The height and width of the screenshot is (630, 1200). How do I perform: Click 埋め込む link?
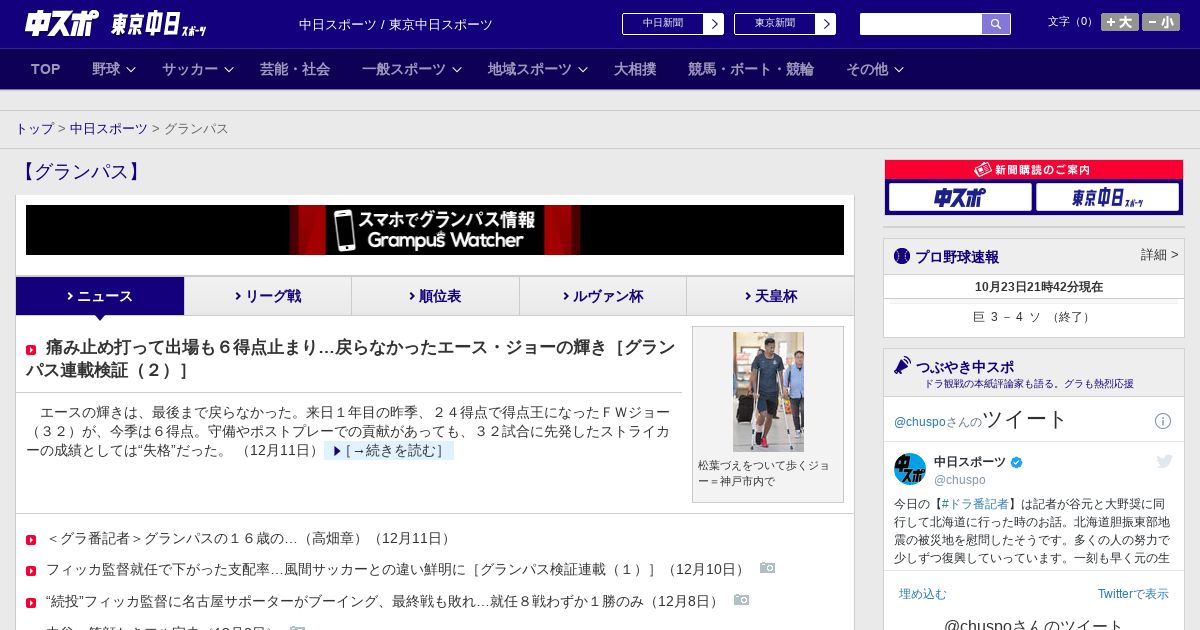pos(922,594)
